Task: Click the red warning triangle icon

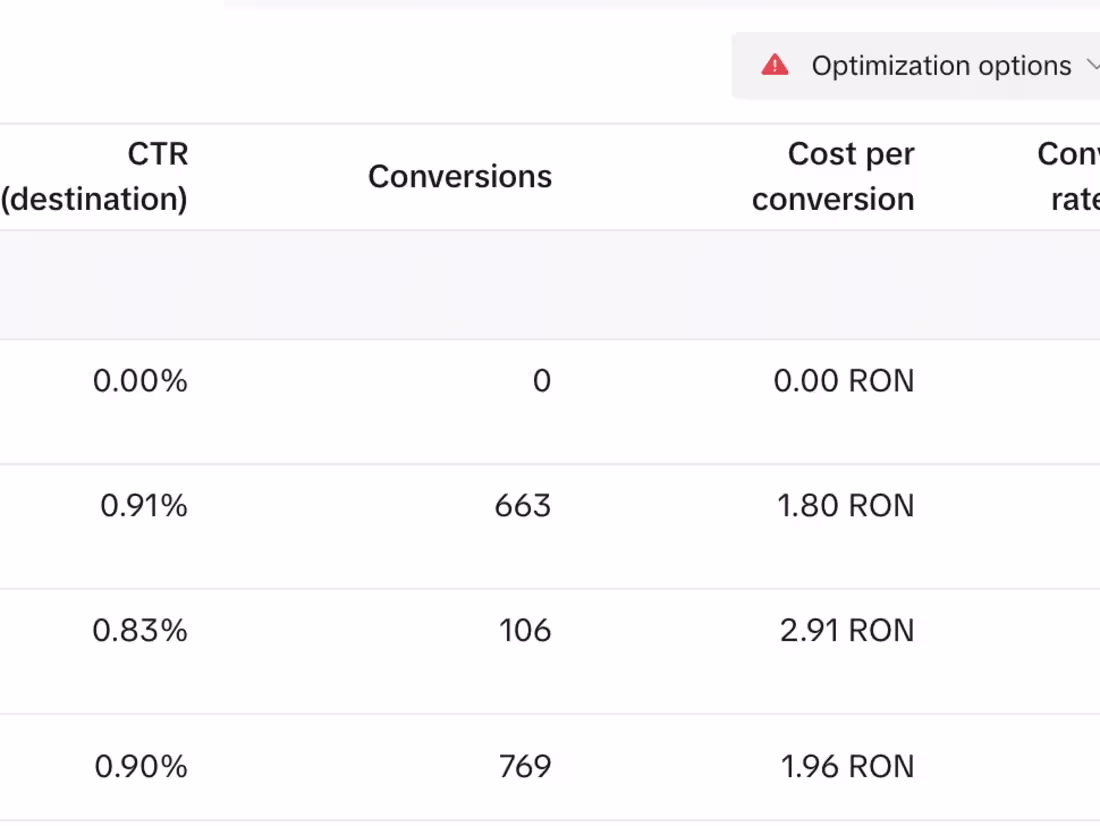Action: [774, 64]
